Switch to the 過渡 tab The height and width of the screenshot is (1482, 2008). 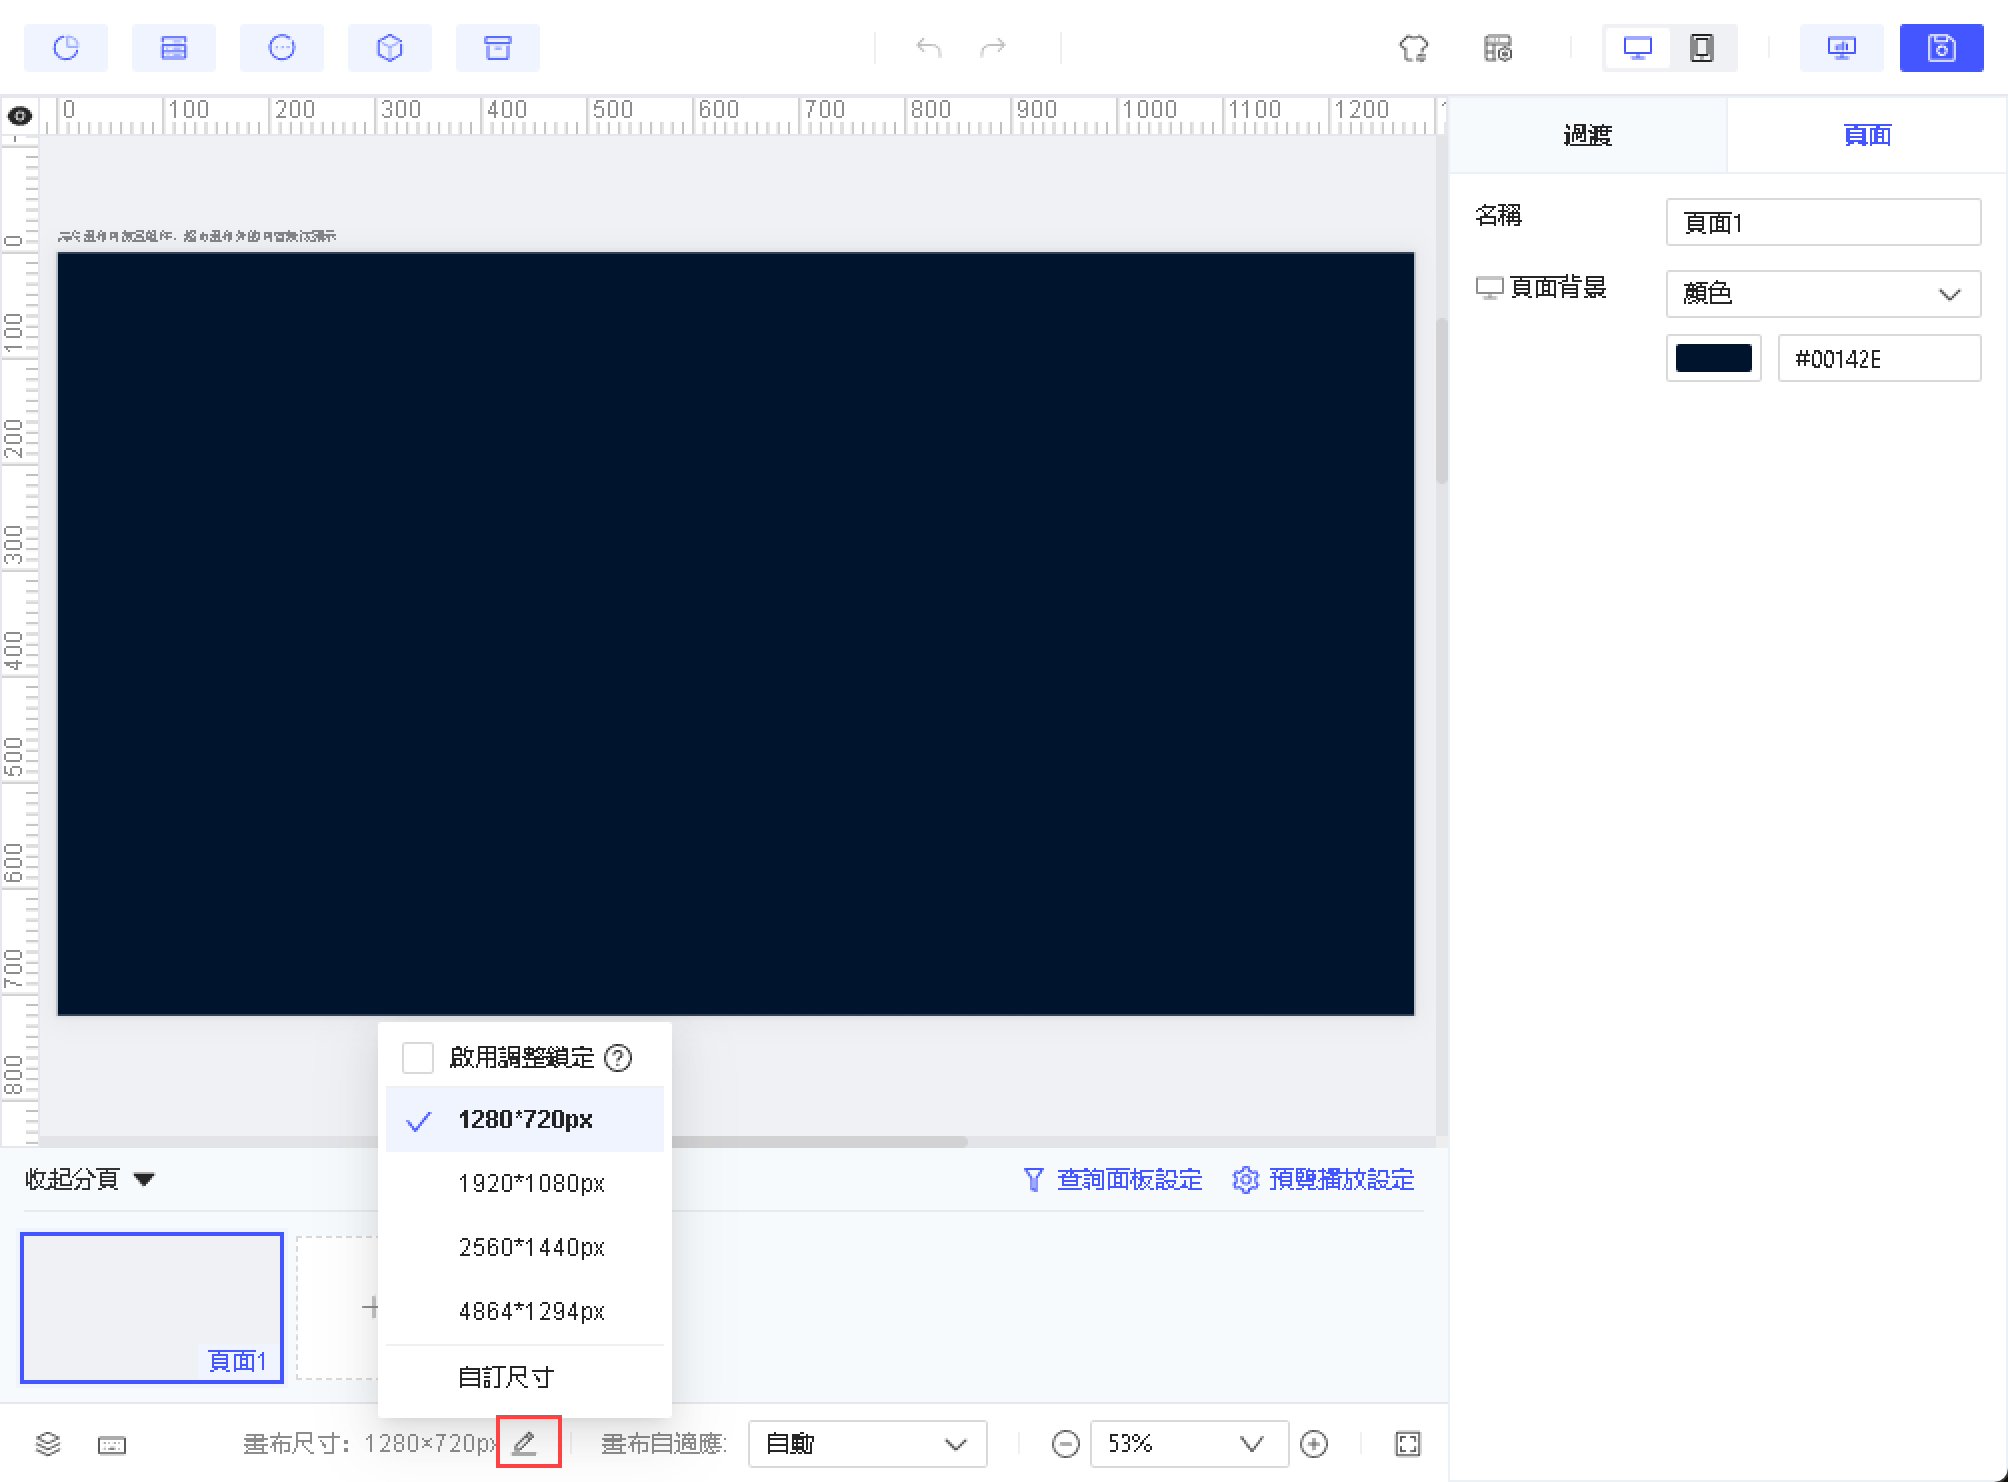coord(1587,135)
